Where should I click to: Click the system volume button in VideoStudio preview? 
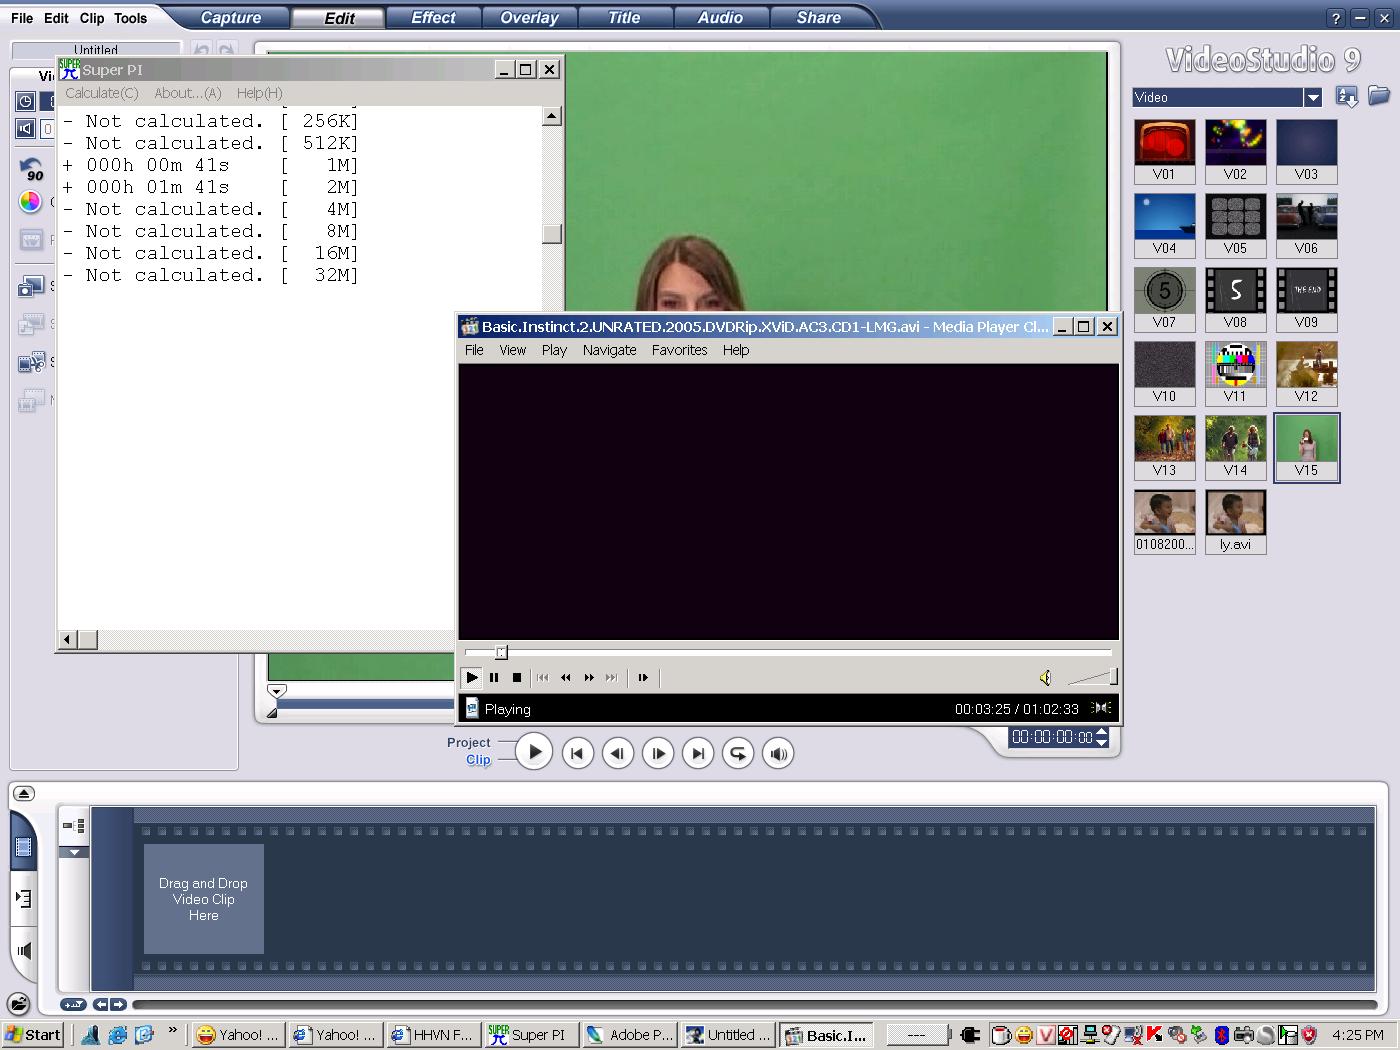778,753
